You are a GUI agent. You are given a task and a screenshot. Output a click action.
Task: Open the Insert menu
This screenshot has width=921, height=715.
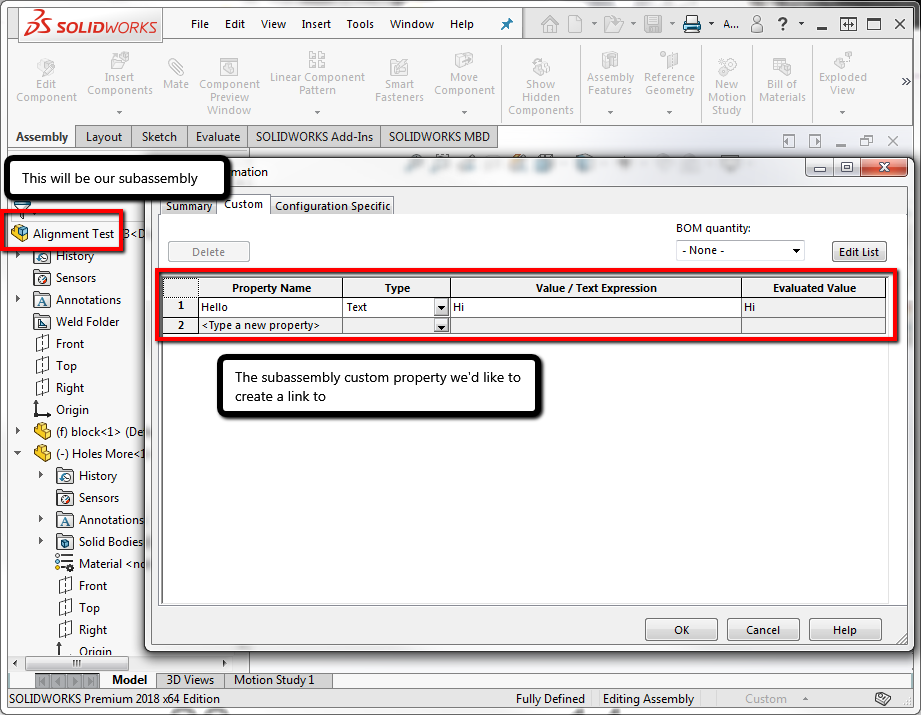(x=316, y=24)
